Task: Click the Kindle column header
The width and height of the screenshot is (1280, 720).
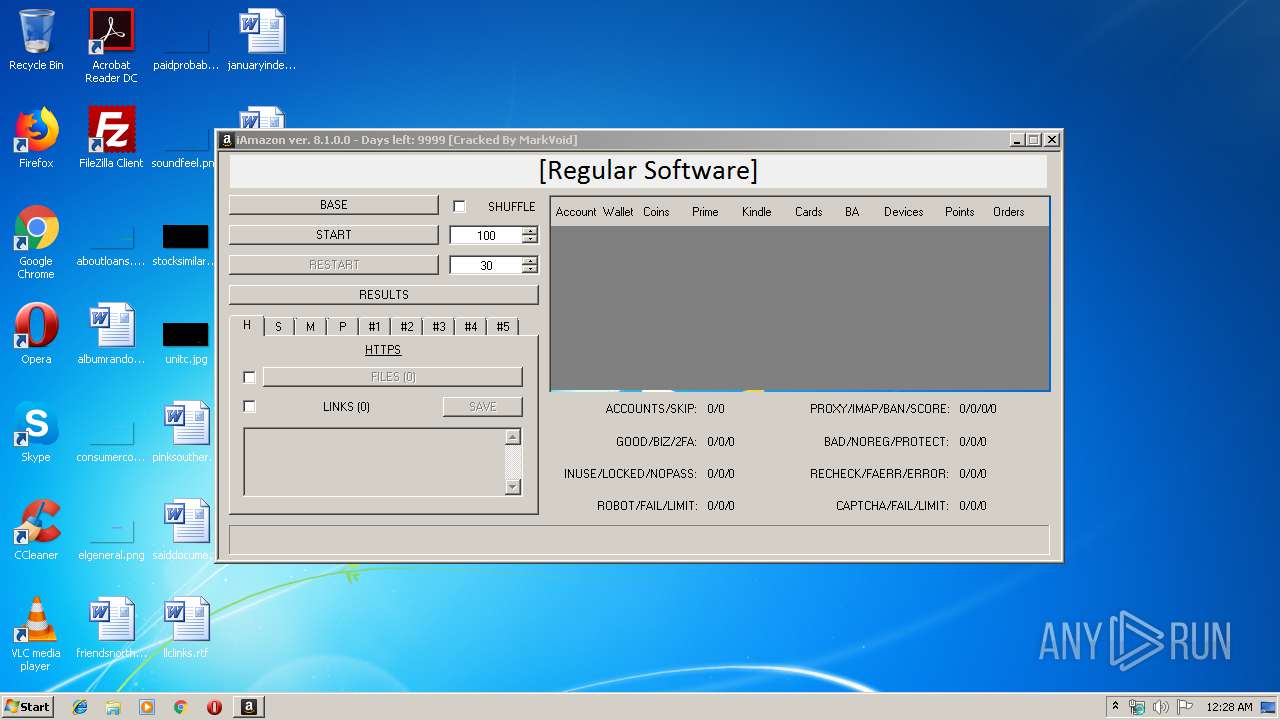Action: (x=756, y=212)
